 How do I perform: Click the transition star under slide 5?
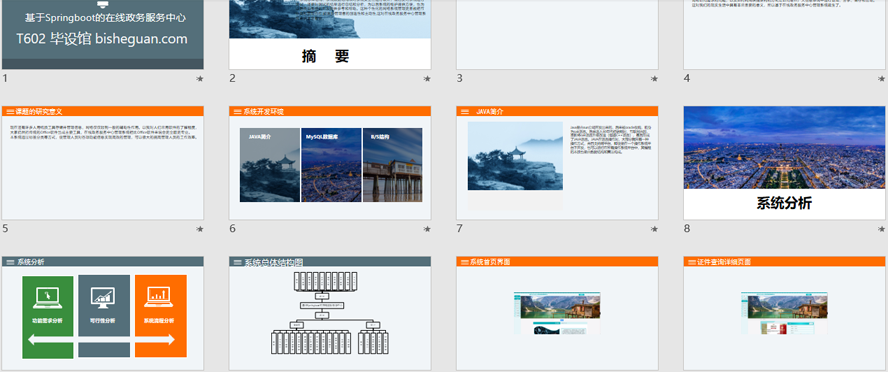point(200,229)
